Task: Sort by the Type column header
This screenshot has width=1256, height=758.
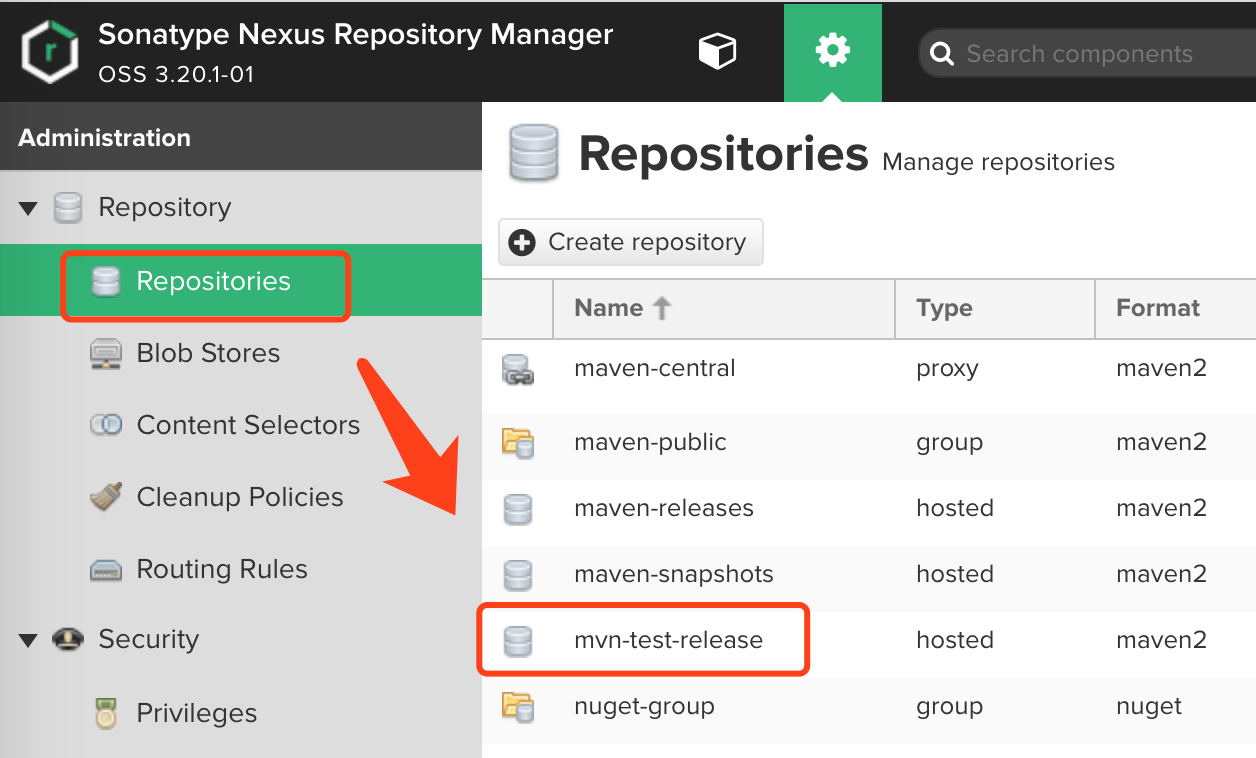Action: click(x=995, y=308)
